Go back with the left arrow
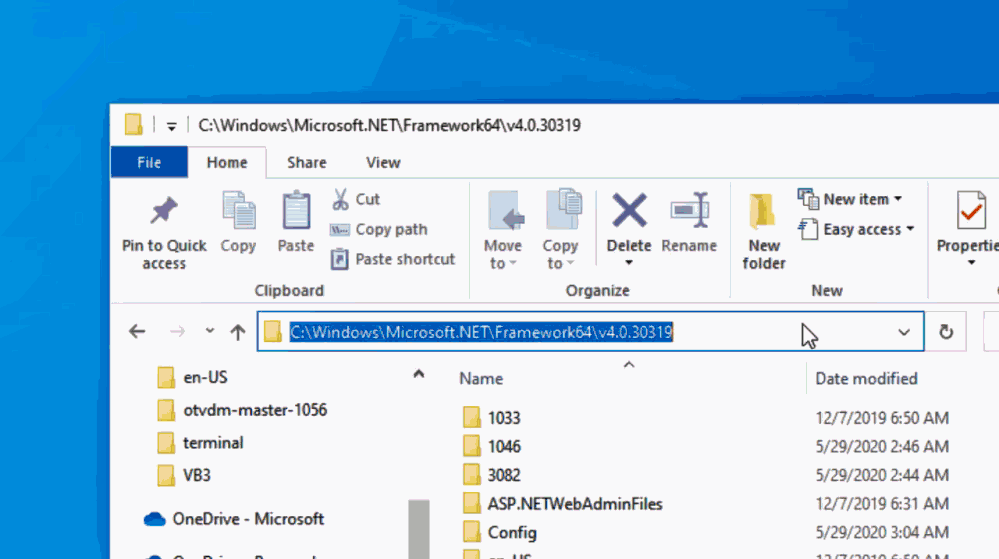Viewport: 999px width, 559px height. 137,331
